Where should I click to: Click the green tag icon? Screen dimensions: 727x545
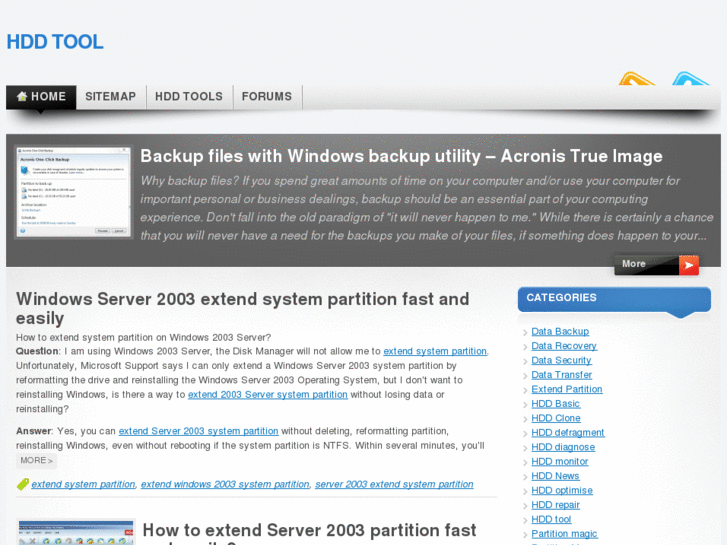(x=23, y=484)
